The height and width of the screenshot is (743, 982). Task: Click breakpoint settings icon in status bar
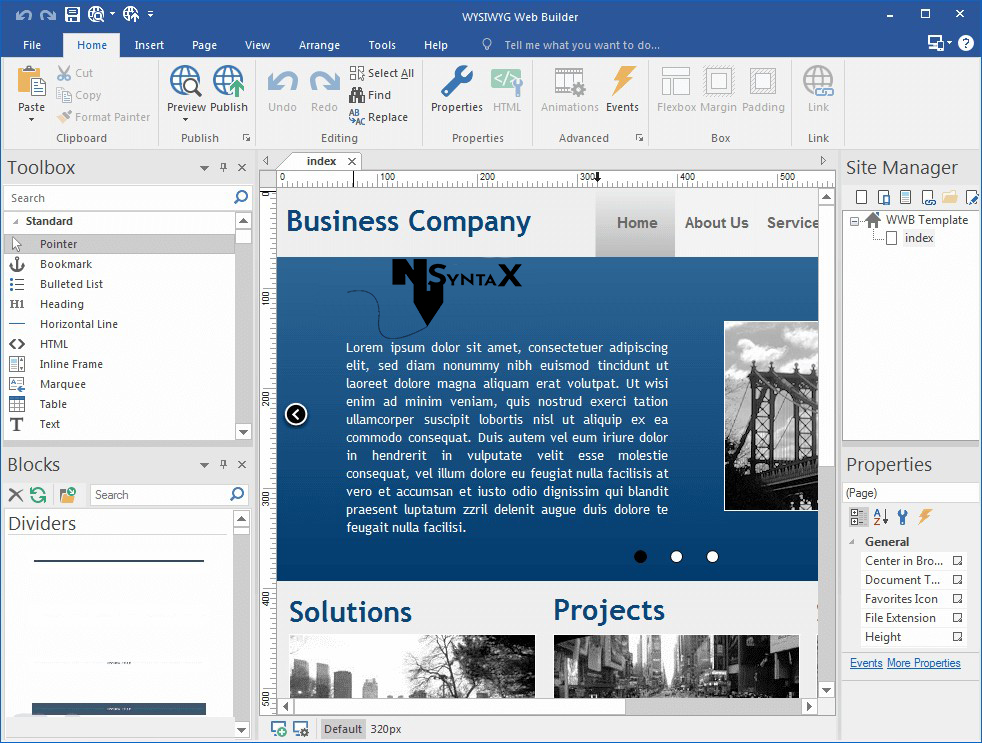click(301, 729)
